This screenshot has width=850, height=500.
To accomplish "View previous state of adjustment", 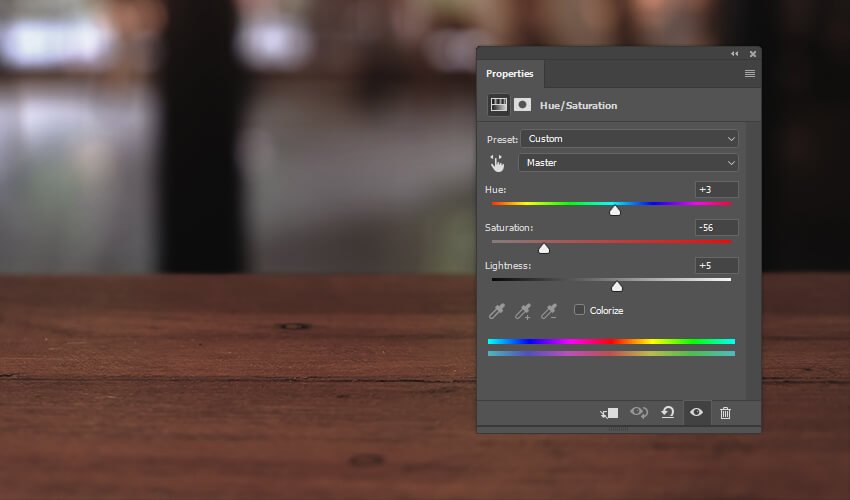I will click(639, 413).
